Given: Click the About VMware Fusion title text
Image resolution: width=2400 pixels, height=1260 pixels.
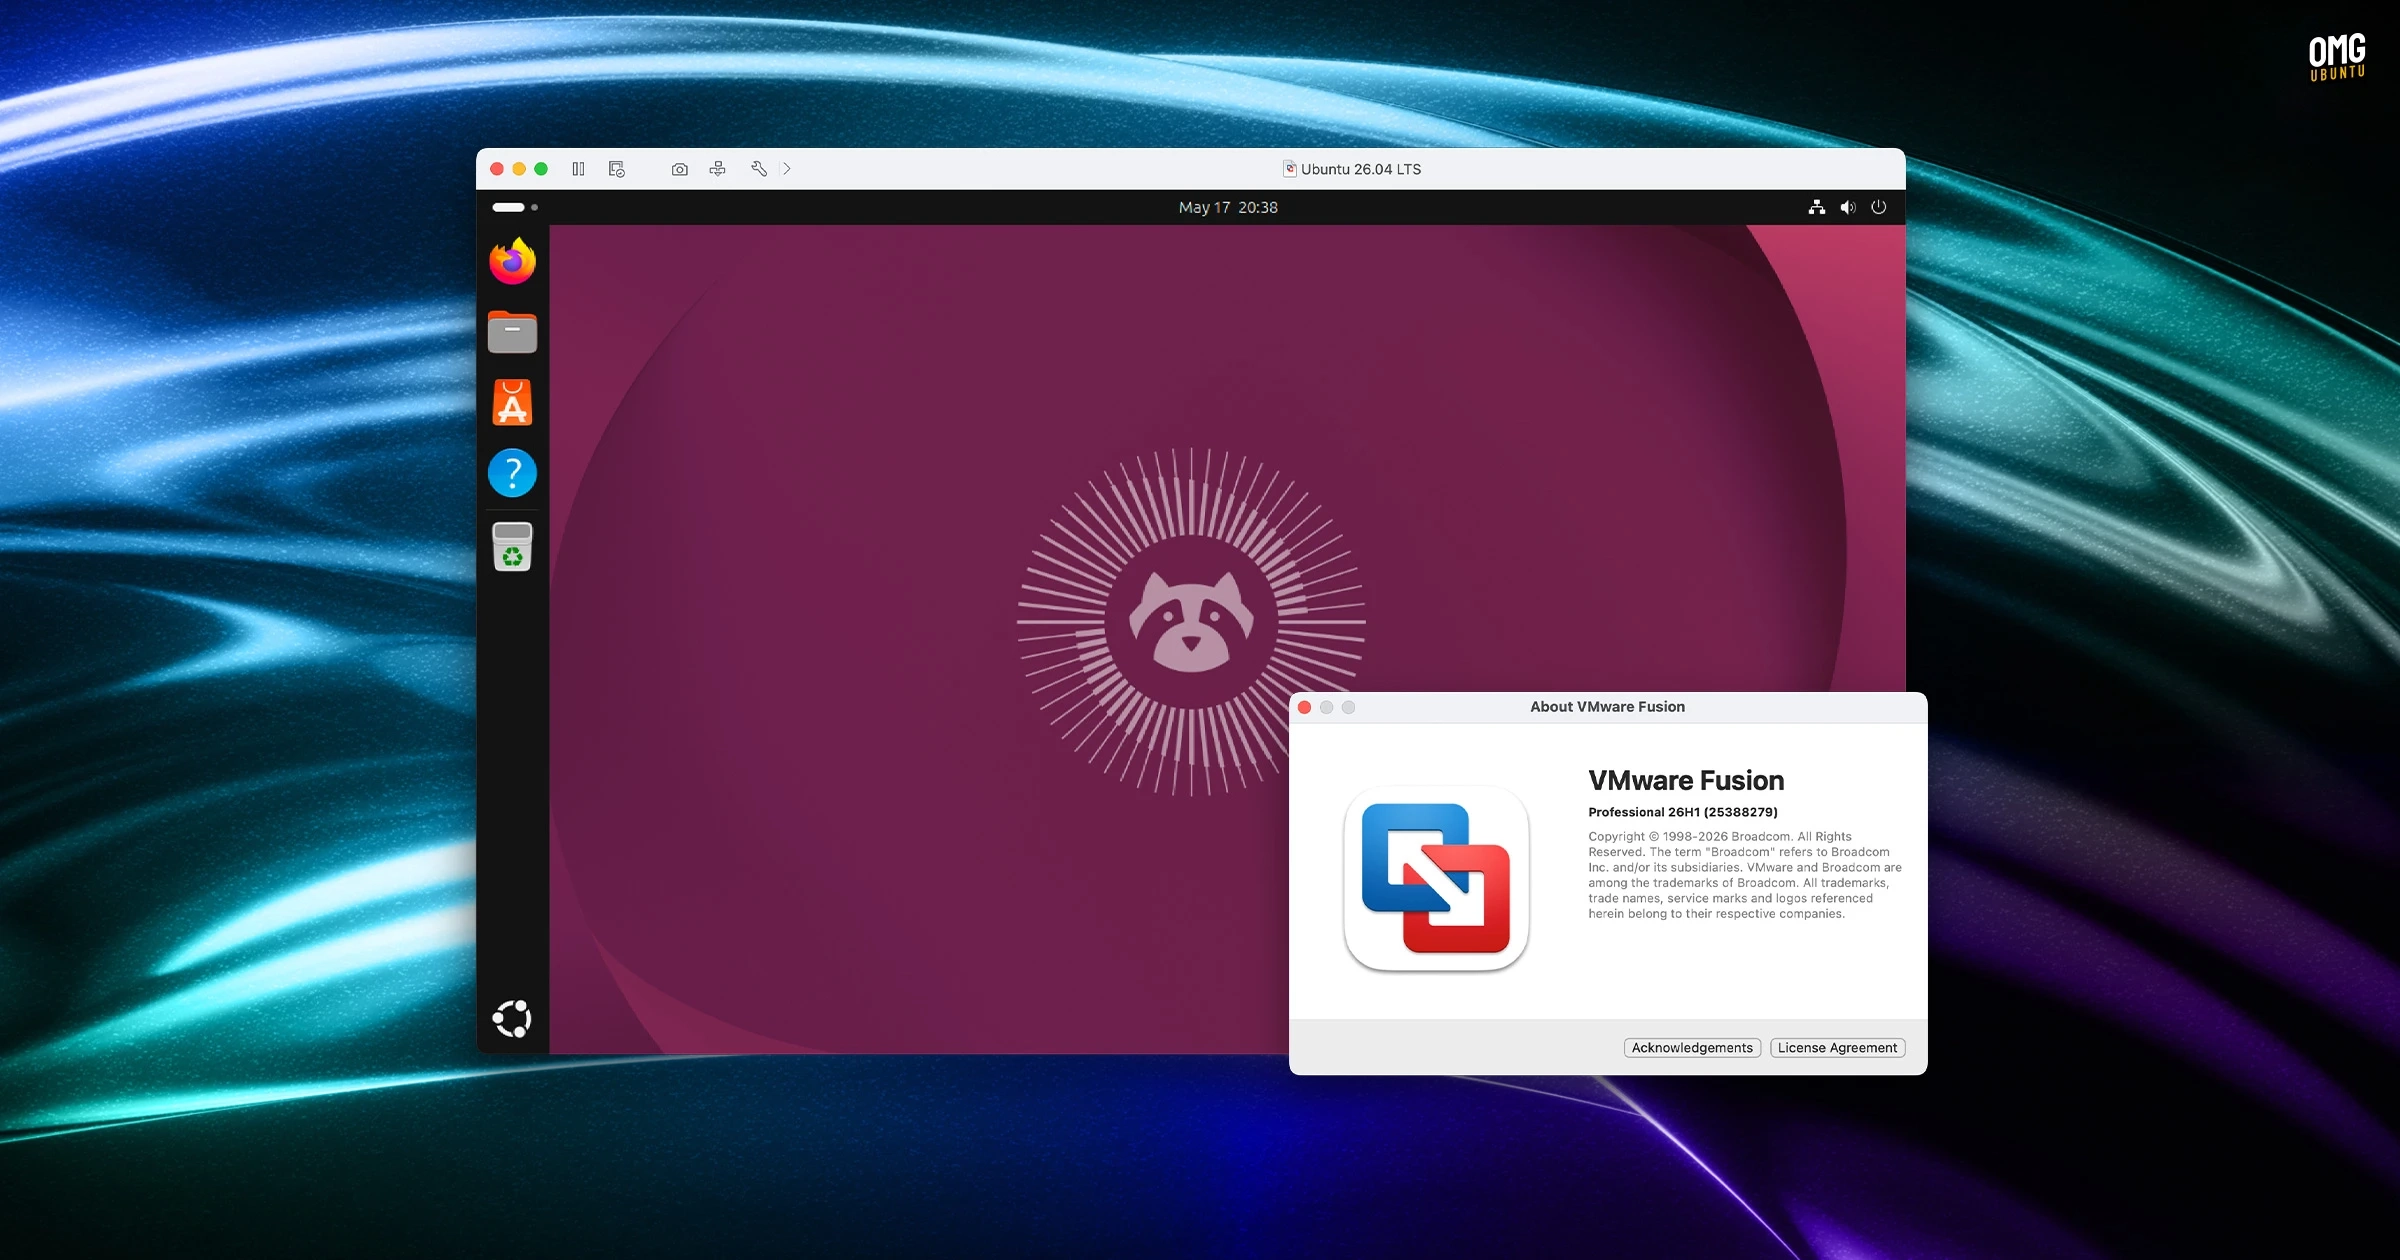Looking at the screenshot, I should click(x=1607, y=707).
